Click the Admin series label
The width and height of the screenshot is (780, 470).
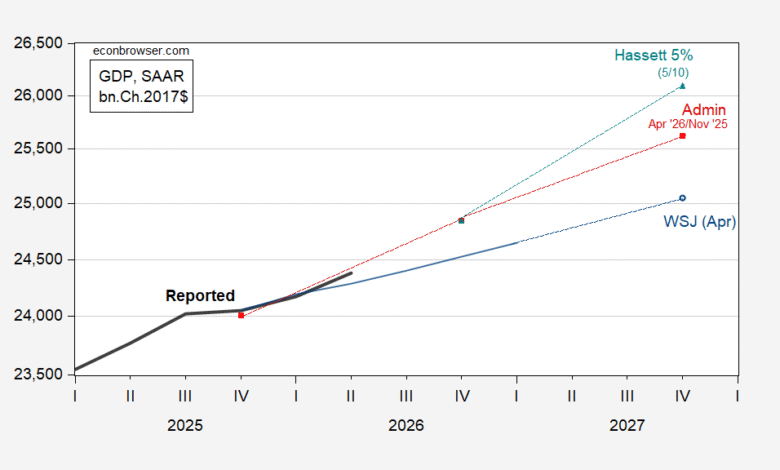pos(703,109)
